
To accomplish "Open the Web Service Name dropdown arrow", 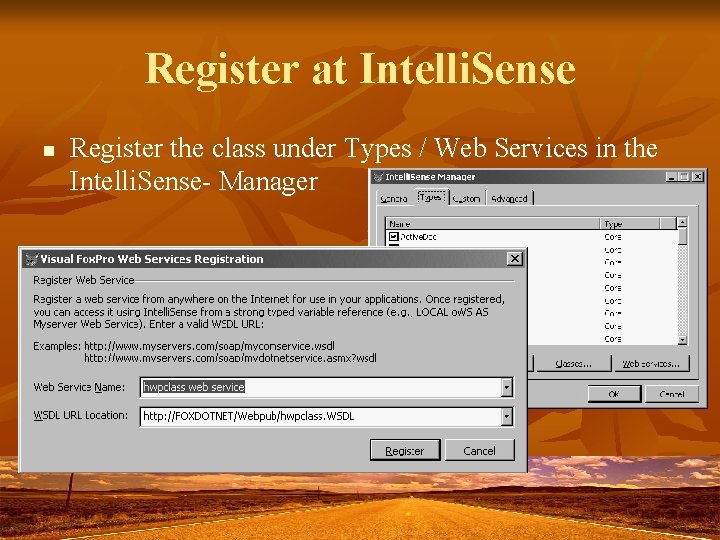I will pyautogui.click(x=506, y=387).
